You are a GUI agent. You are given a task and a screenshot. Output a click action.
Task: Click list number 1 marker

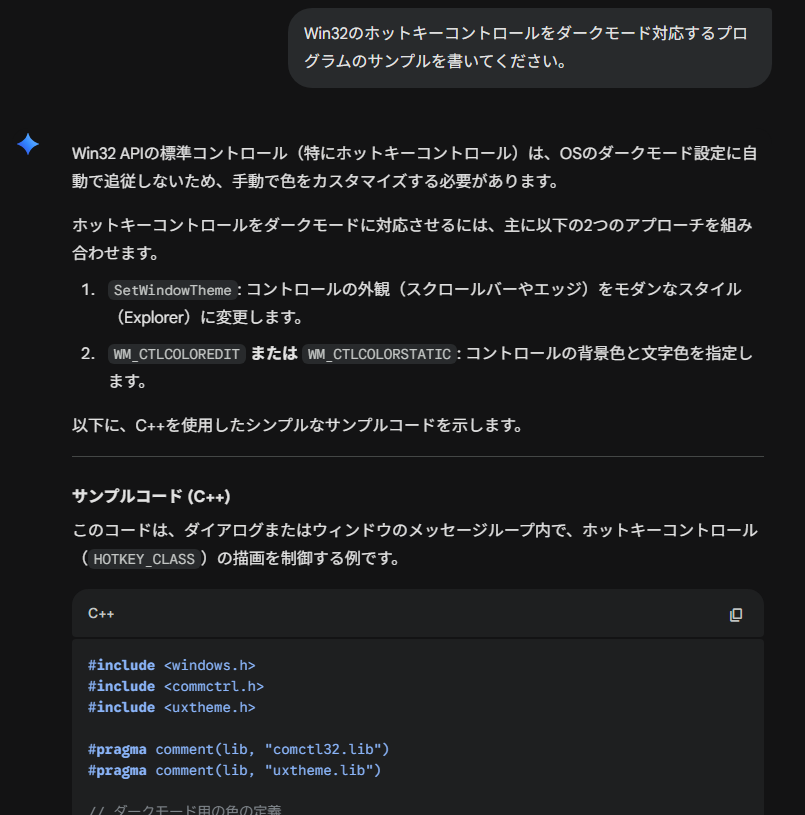[x=87, y=290]
